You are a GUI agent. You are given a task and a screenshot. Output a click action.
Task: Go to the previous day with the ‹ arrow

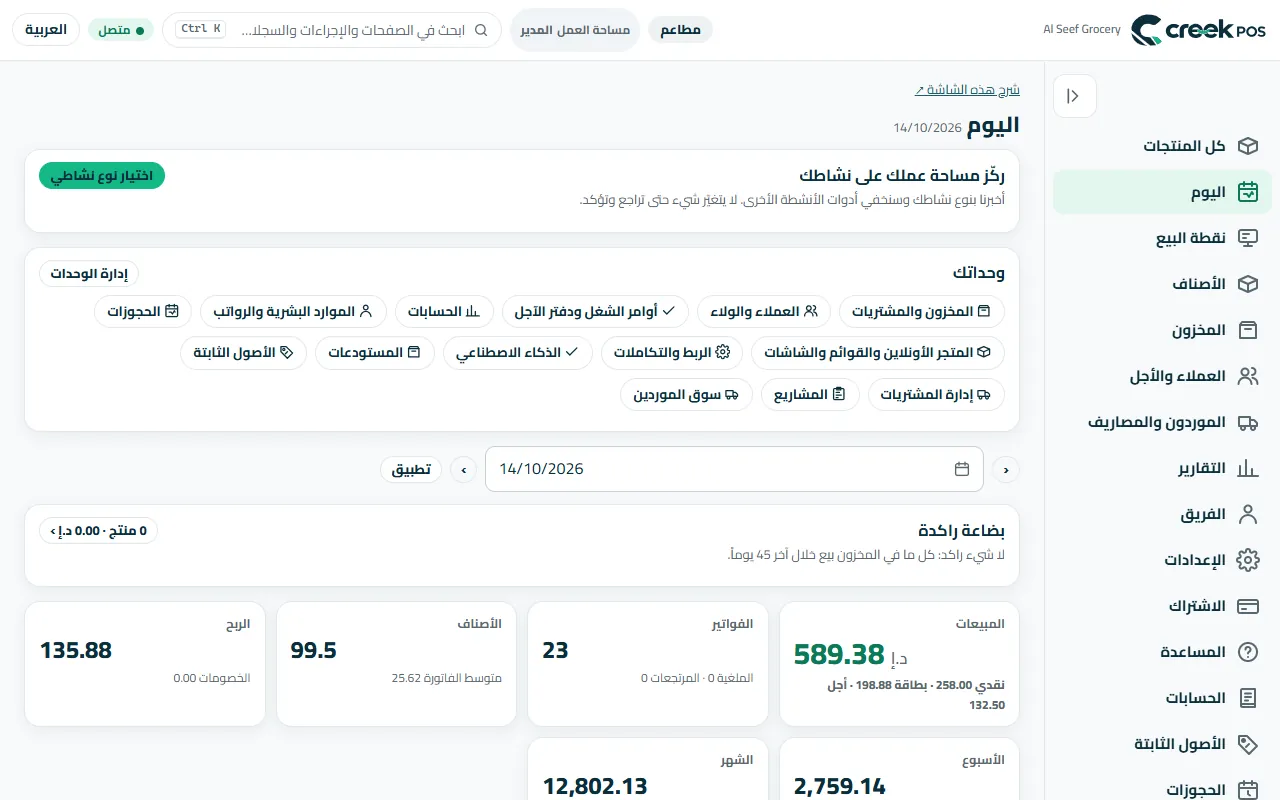coord(1005,469)
